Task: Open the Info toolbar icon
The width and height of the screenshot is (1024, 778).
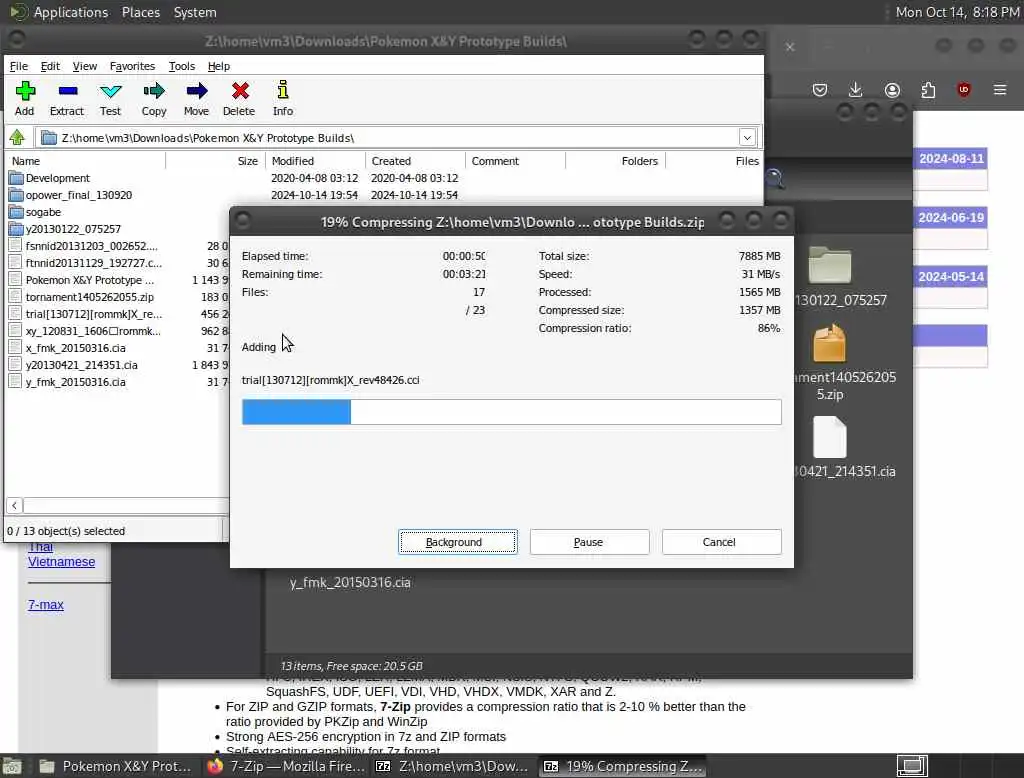Action: pyautogui.click(x=283, y=98)
